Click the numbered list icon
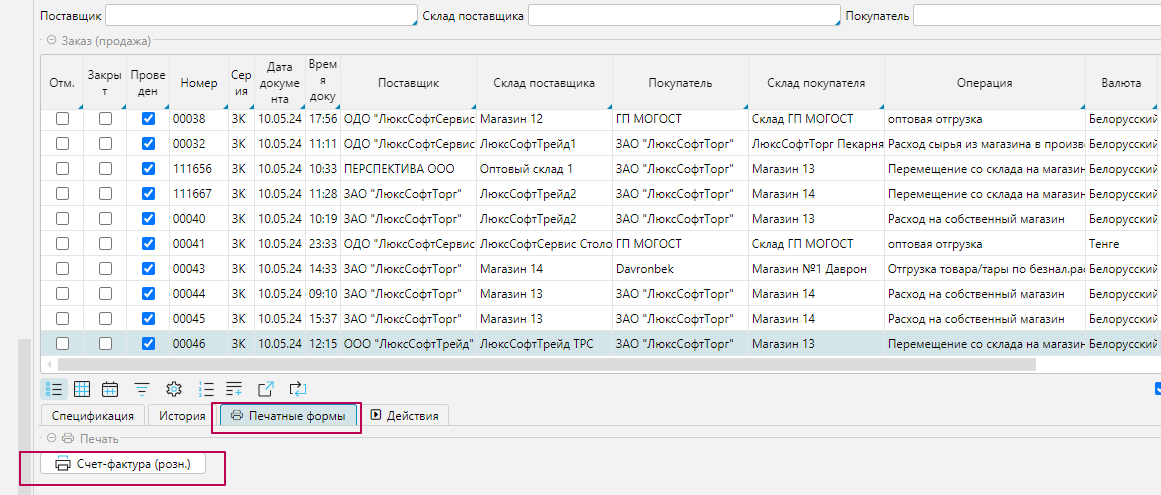 click(206, 389)
